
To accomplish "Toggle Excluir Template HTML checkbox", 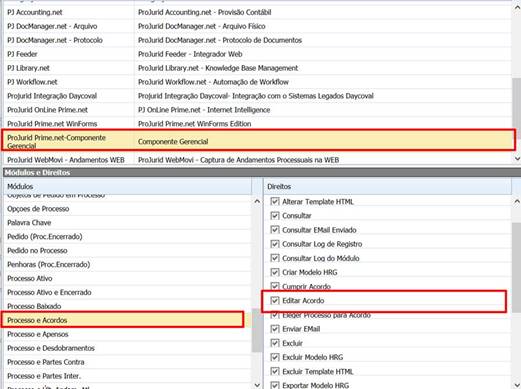I will pos(275,371).
